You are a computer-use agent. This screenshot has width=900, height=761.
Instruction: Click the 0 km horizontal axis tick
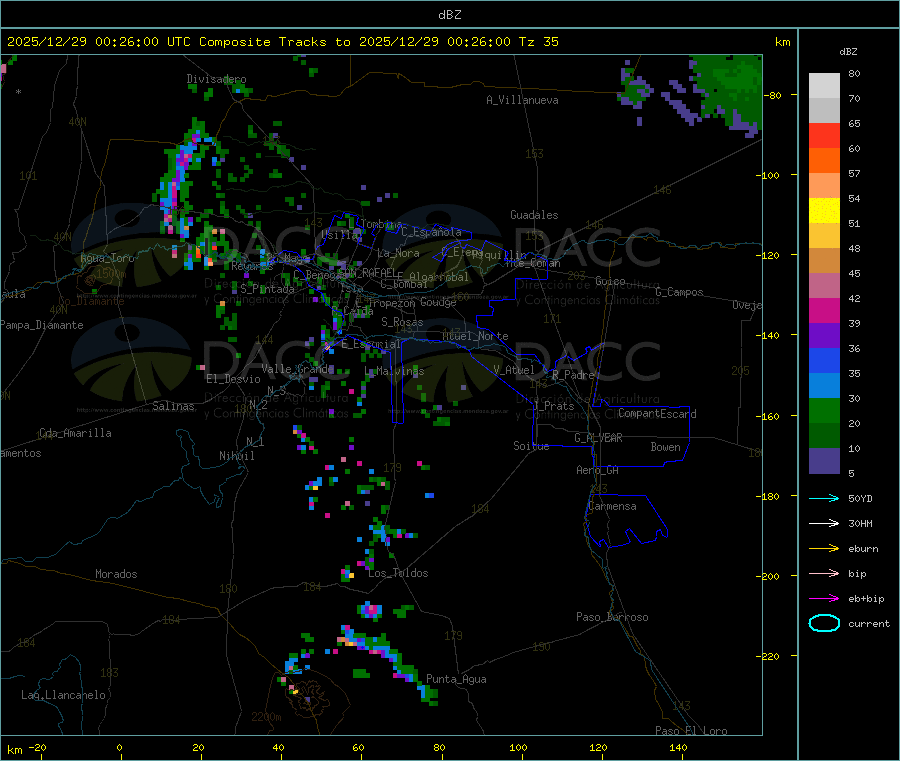[x=119, y=747]
